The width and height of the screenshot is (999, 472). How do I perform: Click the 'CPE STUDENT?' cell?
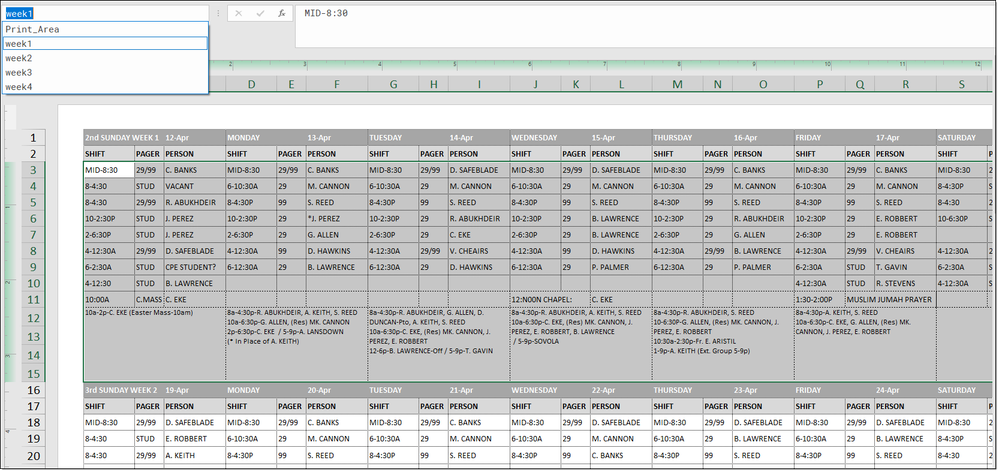(x=194, y=267)
